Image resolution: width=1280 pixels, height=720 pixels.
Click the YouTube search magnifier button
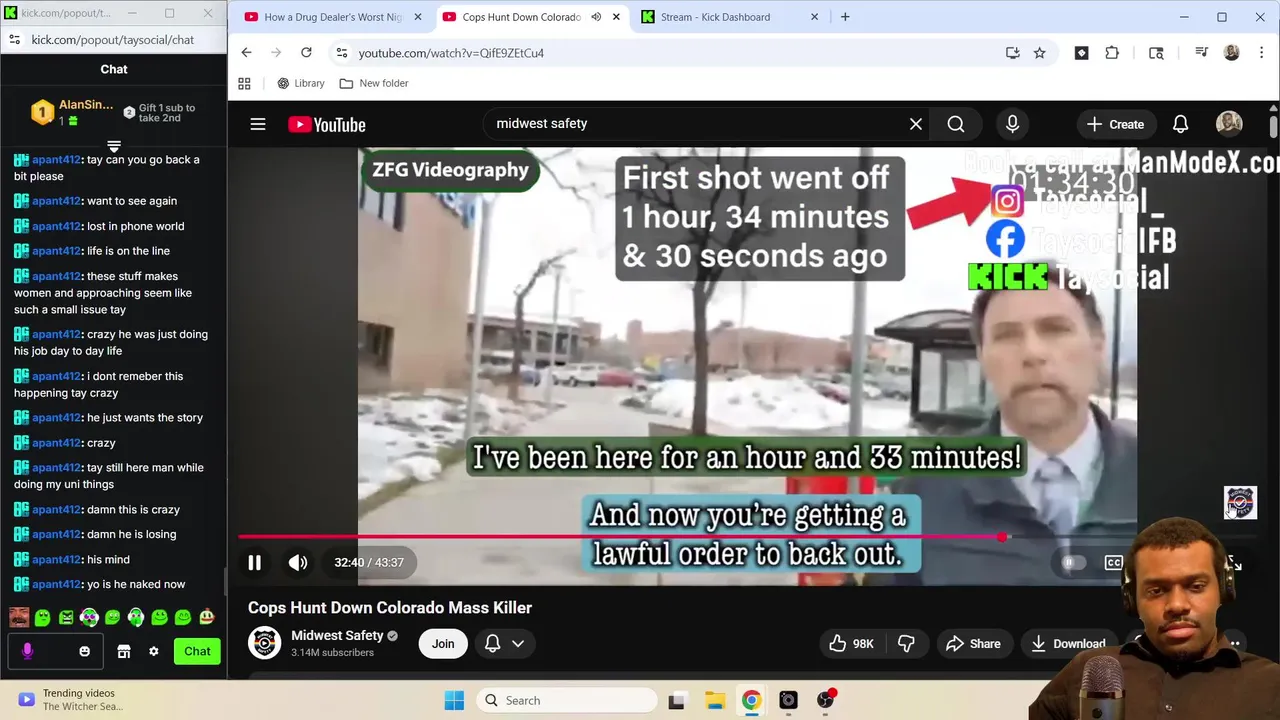pos(956,124)
